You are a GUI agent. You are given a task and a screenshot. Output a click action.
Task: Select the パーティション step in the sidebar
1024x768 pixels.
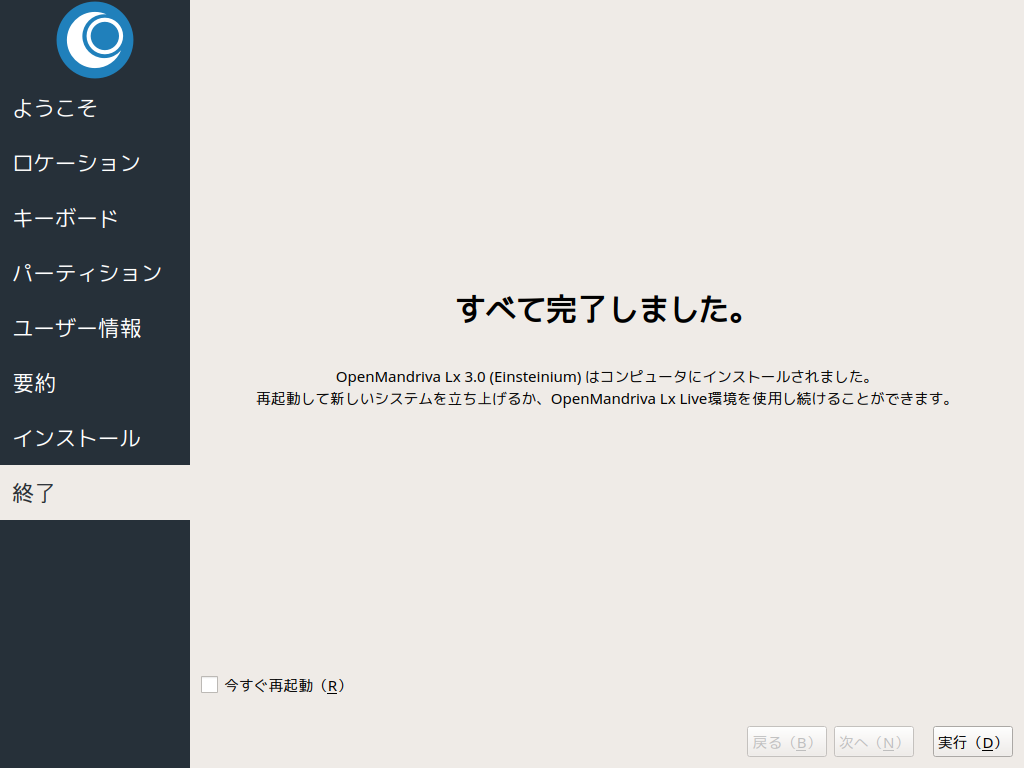tap(95, 272)
